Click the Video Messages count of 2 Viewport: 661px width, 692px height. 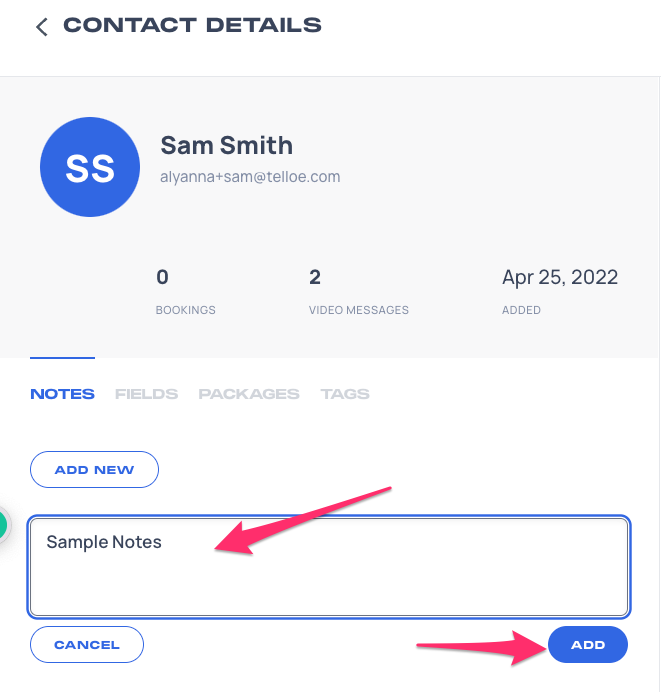tap(315, 277)
